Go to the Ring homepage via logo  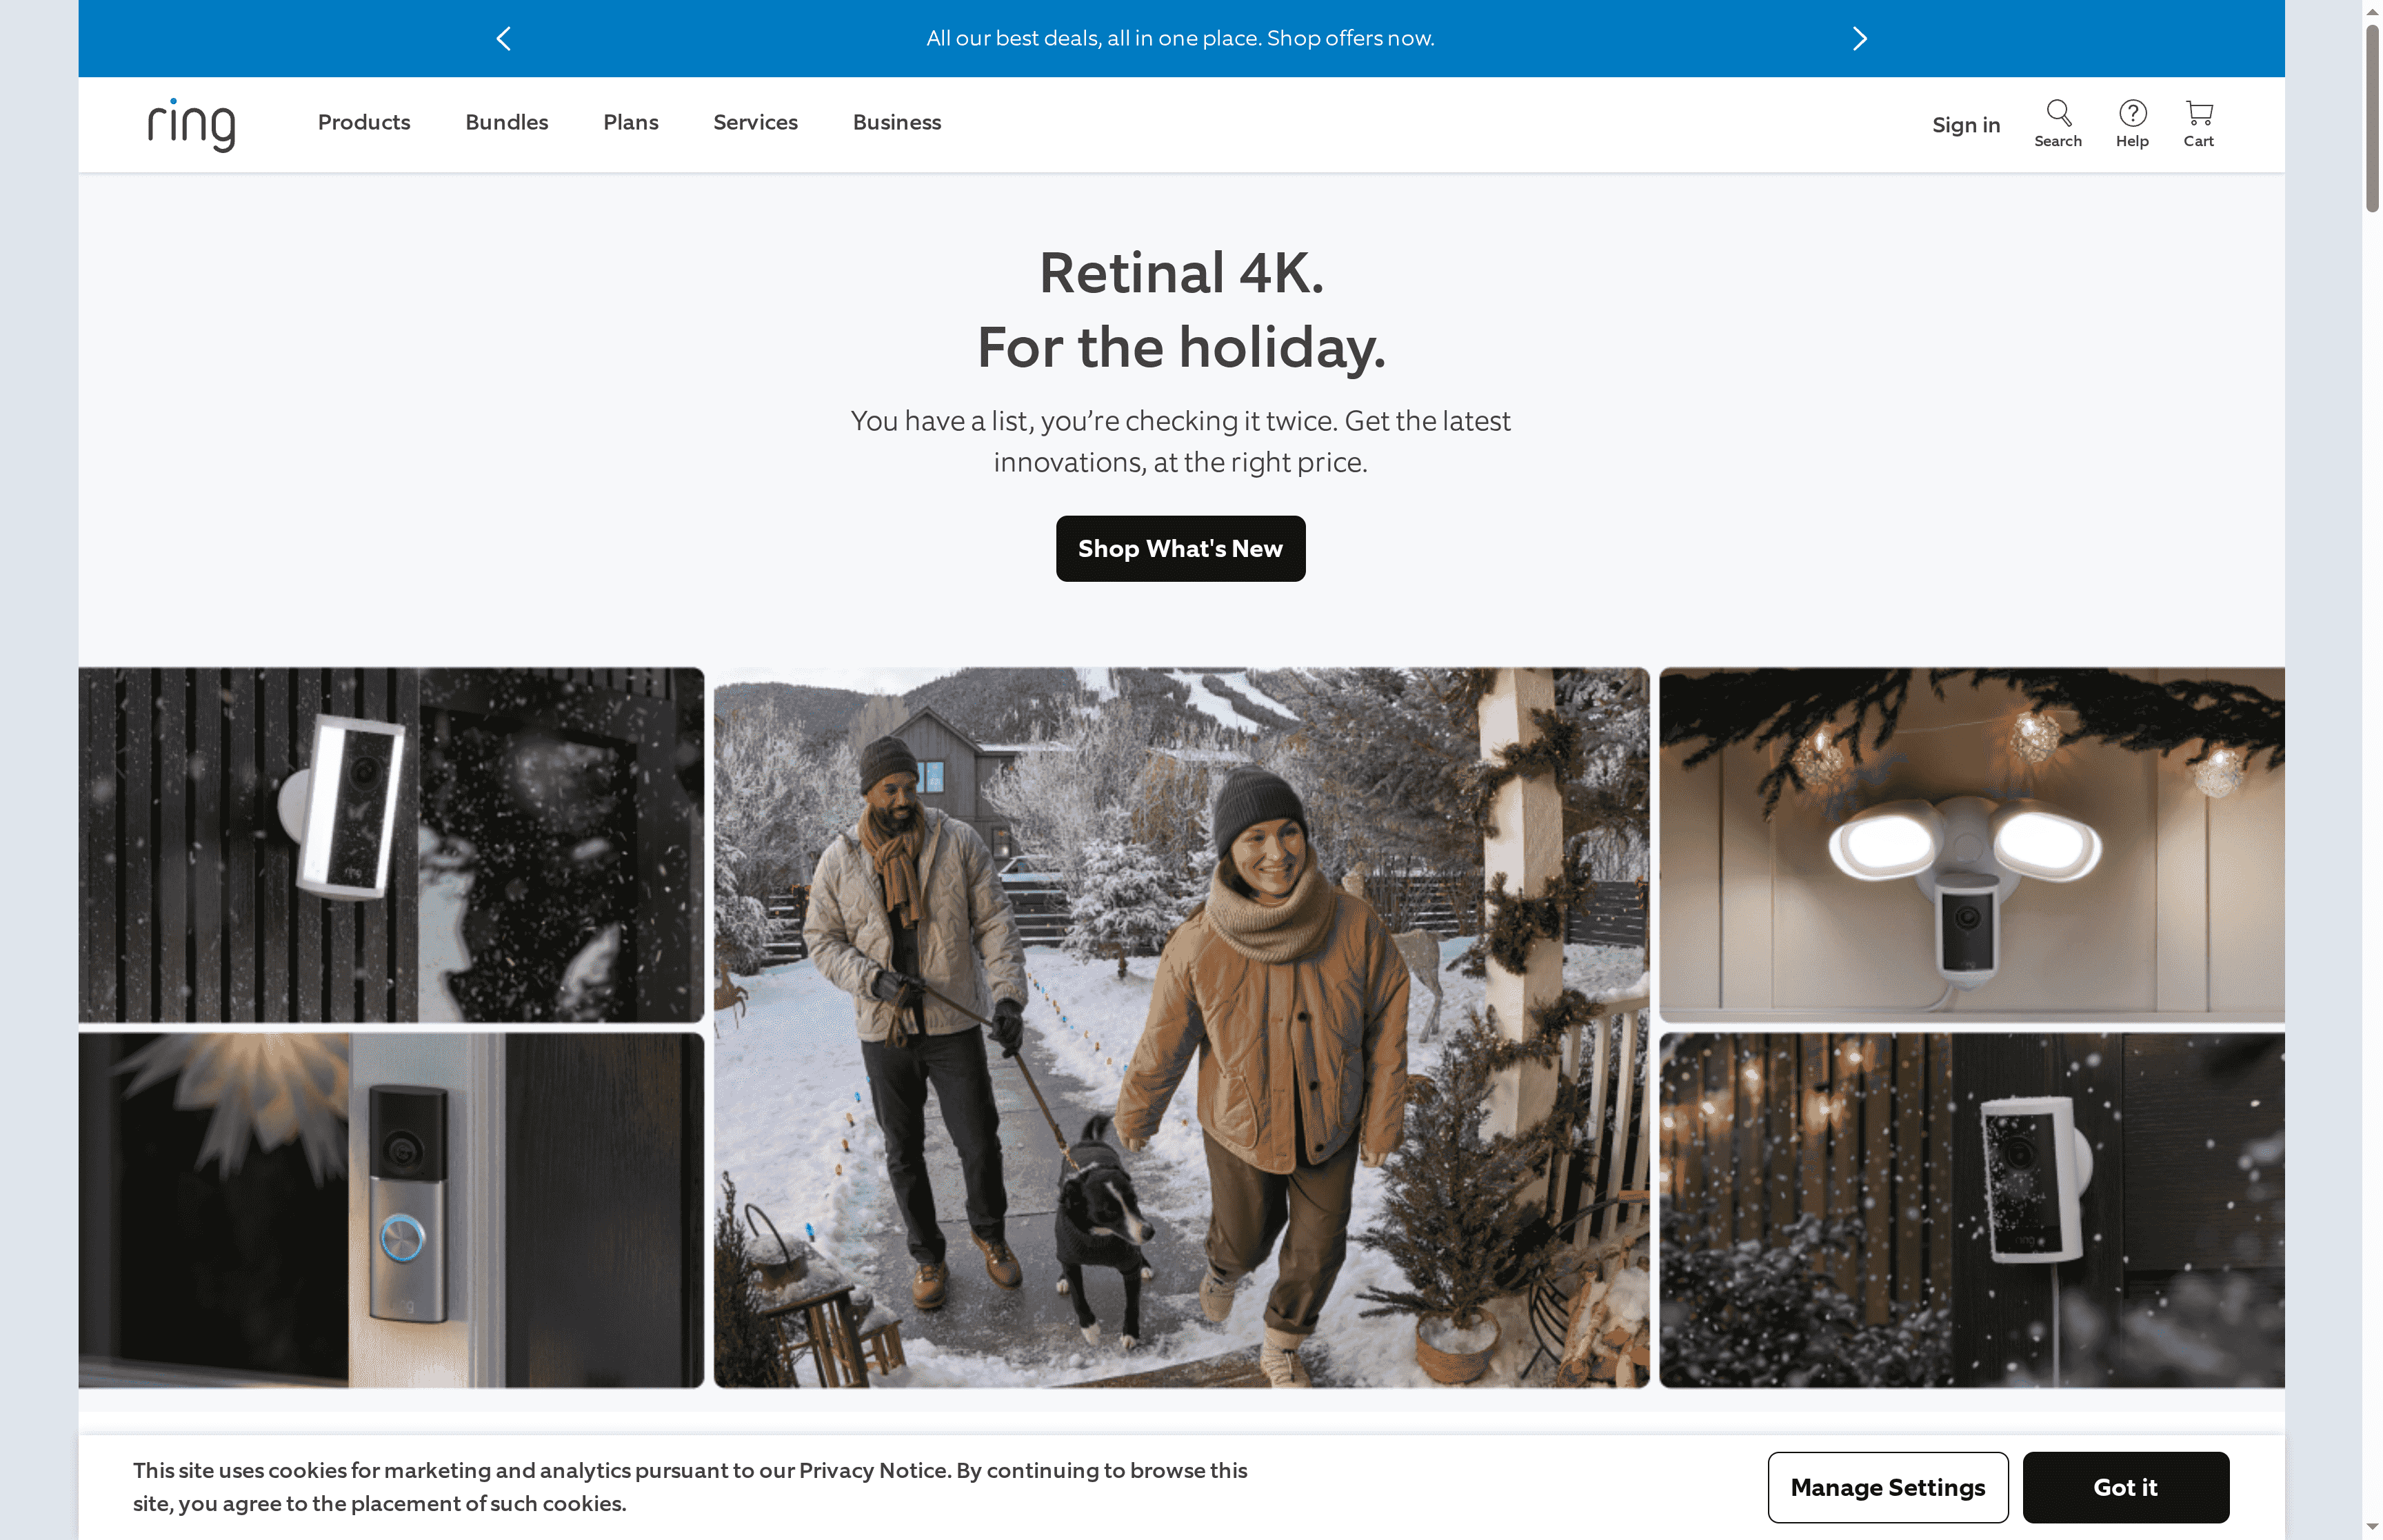click(190, 124)
